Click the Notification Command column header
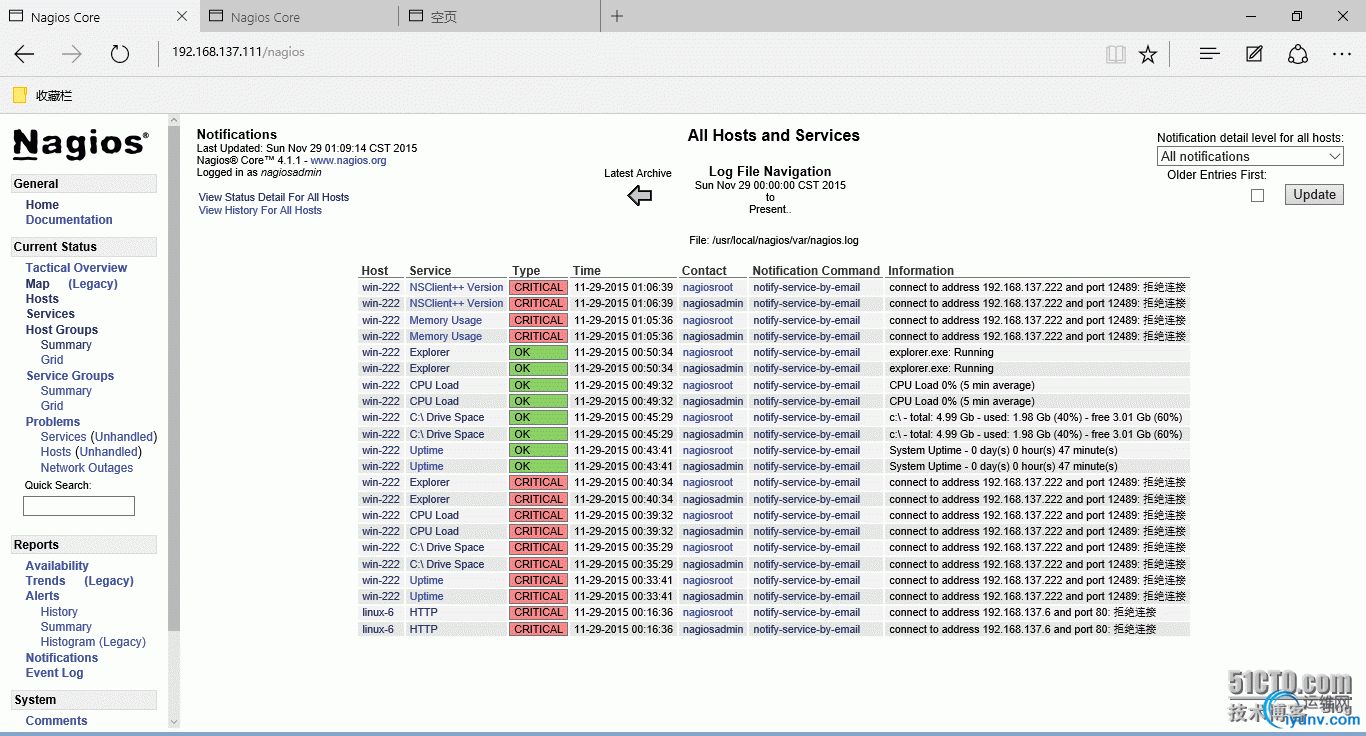 816,270
